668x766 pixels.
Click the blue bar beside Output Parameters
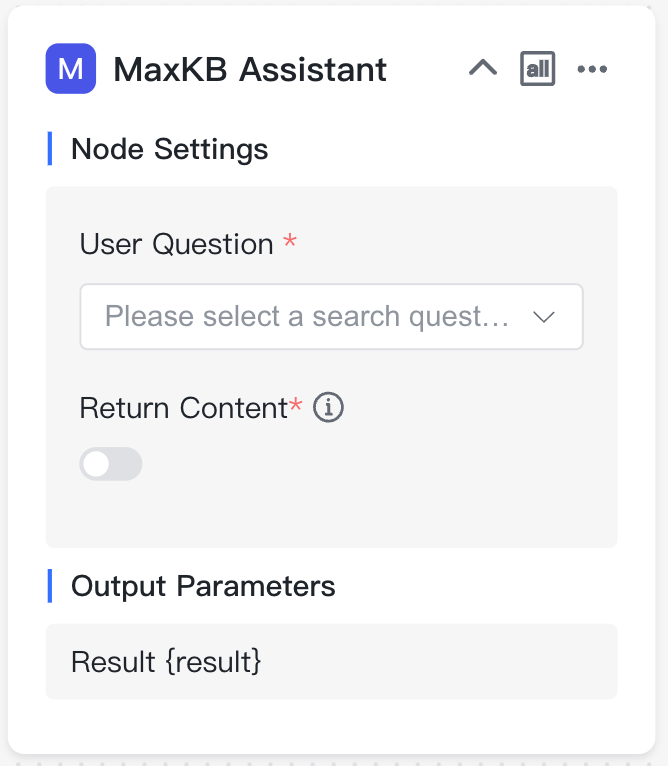50,586
